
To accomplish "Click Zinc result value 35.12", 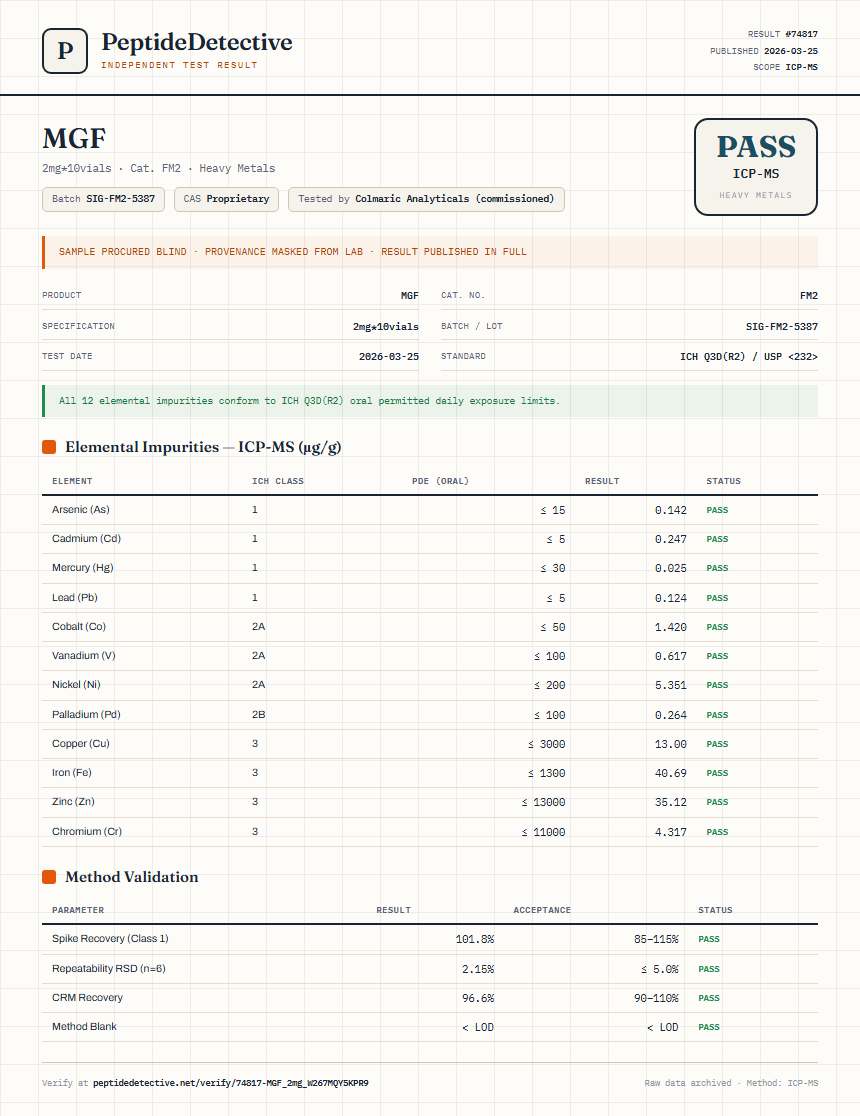I will (671, 802).
